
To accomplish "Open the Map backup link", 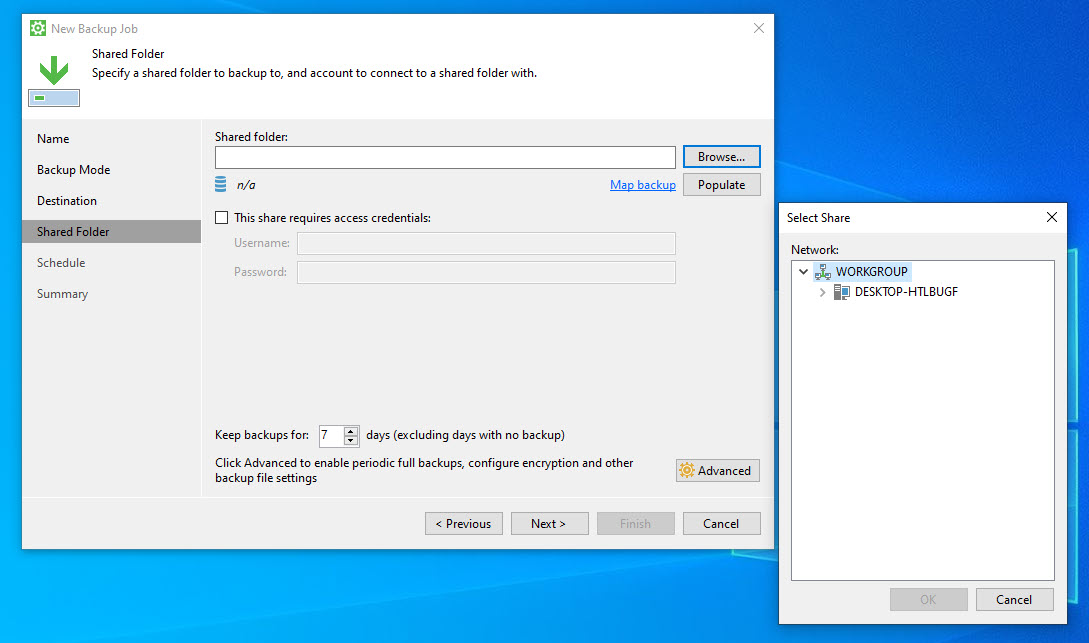I will coord(642,185).
